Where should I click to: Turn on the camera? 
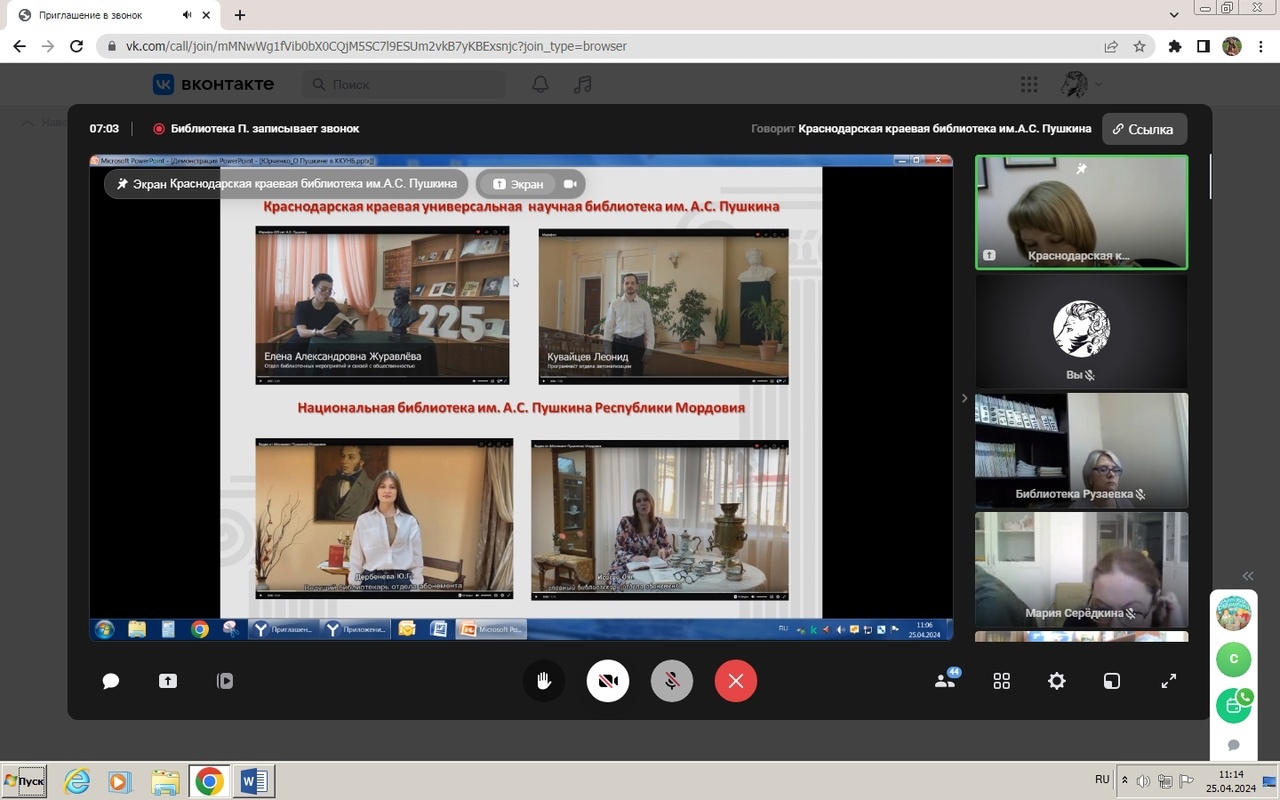click(x=608, y=681)
